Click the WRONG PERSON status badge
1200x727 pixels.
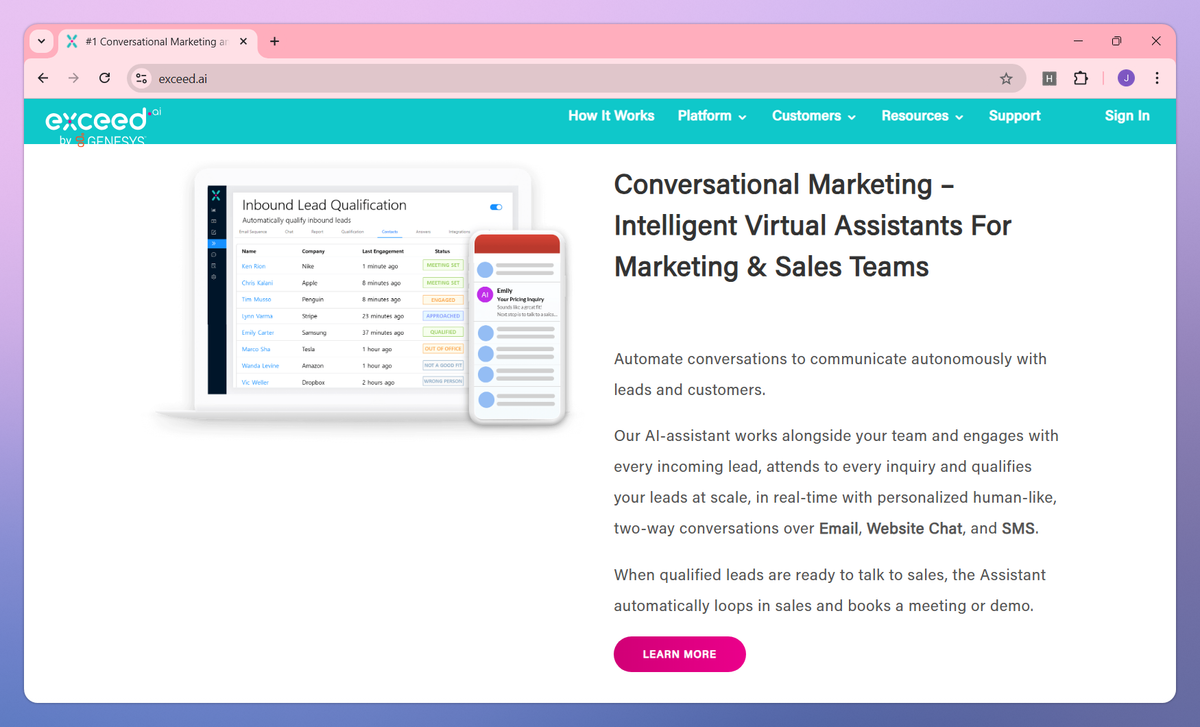[443, 381]
